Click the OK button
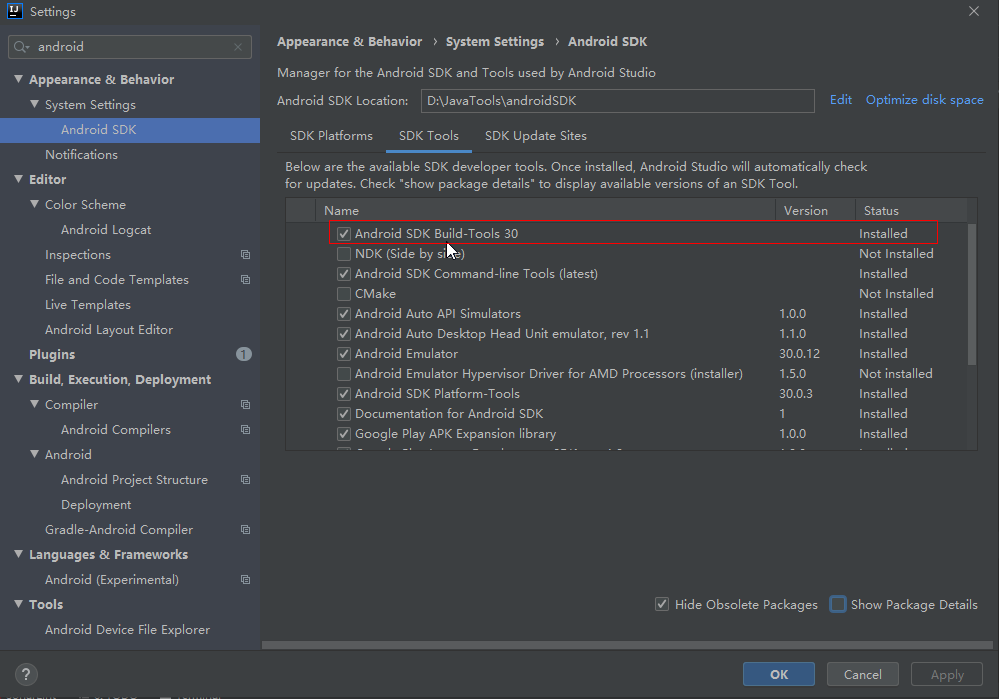The height and width of the screenshot is (699, 999). 779,674
